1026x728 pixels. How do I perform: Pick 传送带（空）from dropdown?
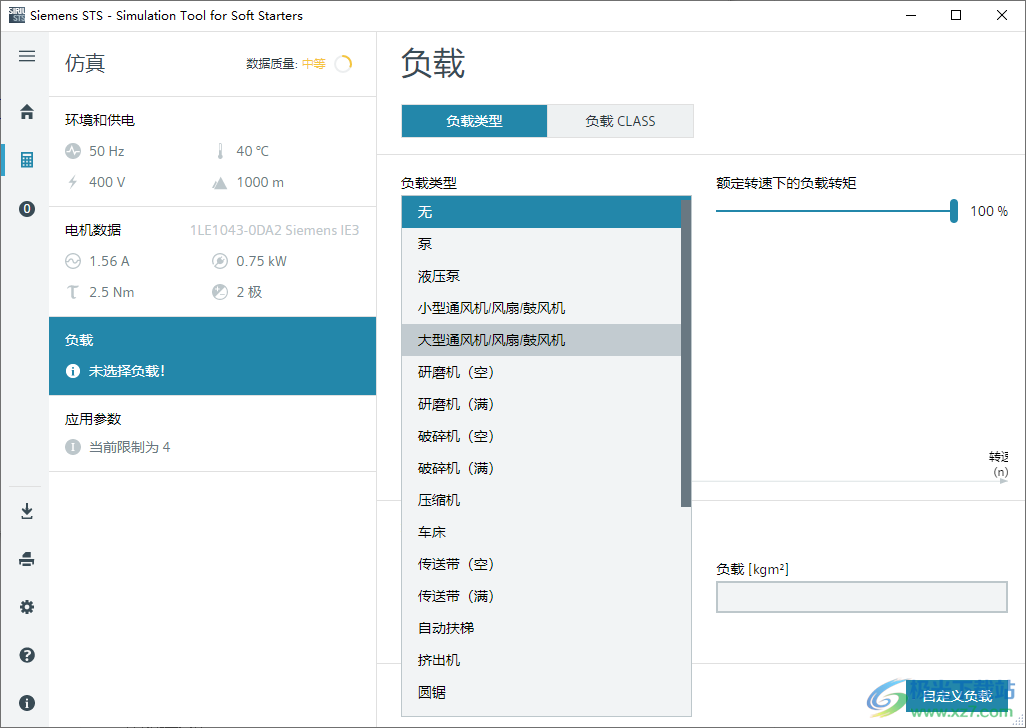pos(541,564)
